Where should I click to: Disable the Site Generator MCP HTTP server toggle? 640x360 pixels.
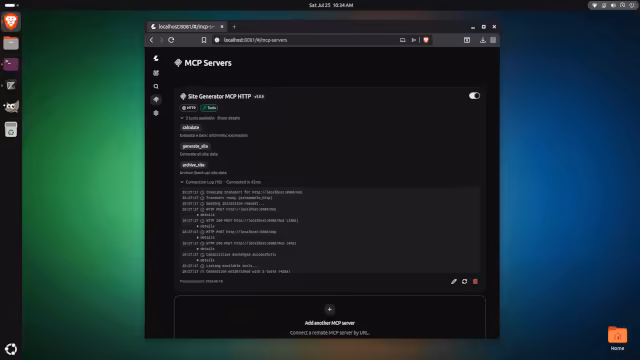point(474,96)
